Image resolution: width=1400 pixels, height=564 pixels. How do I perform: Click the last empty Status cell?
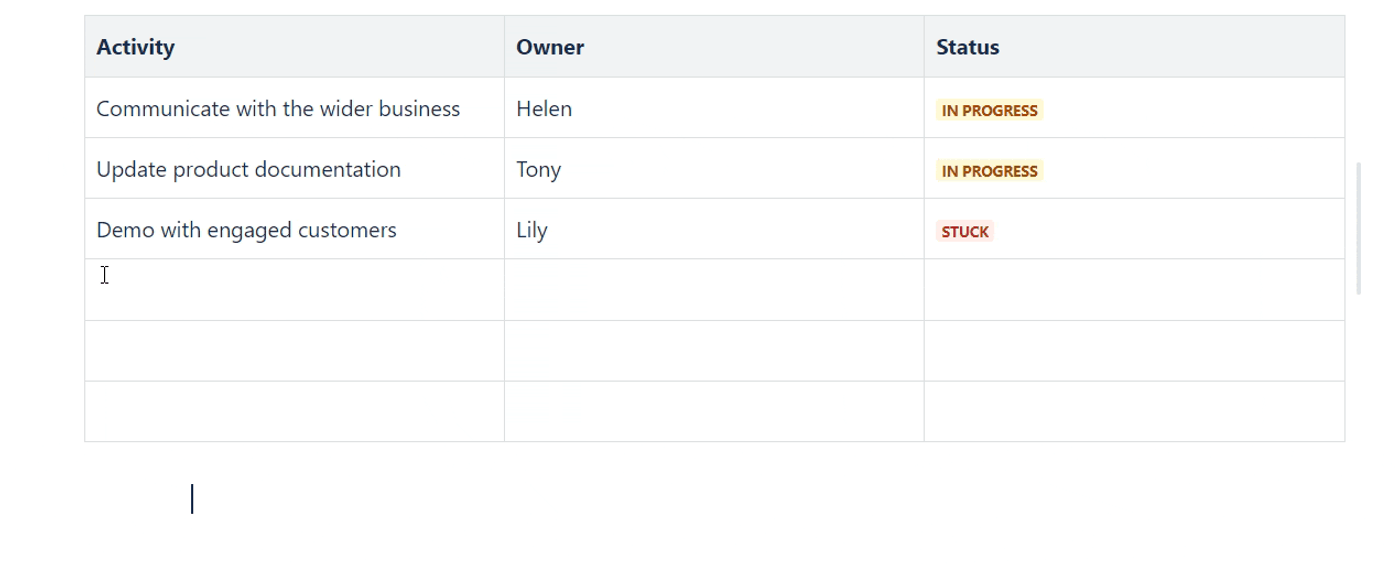click(1134, 411)
